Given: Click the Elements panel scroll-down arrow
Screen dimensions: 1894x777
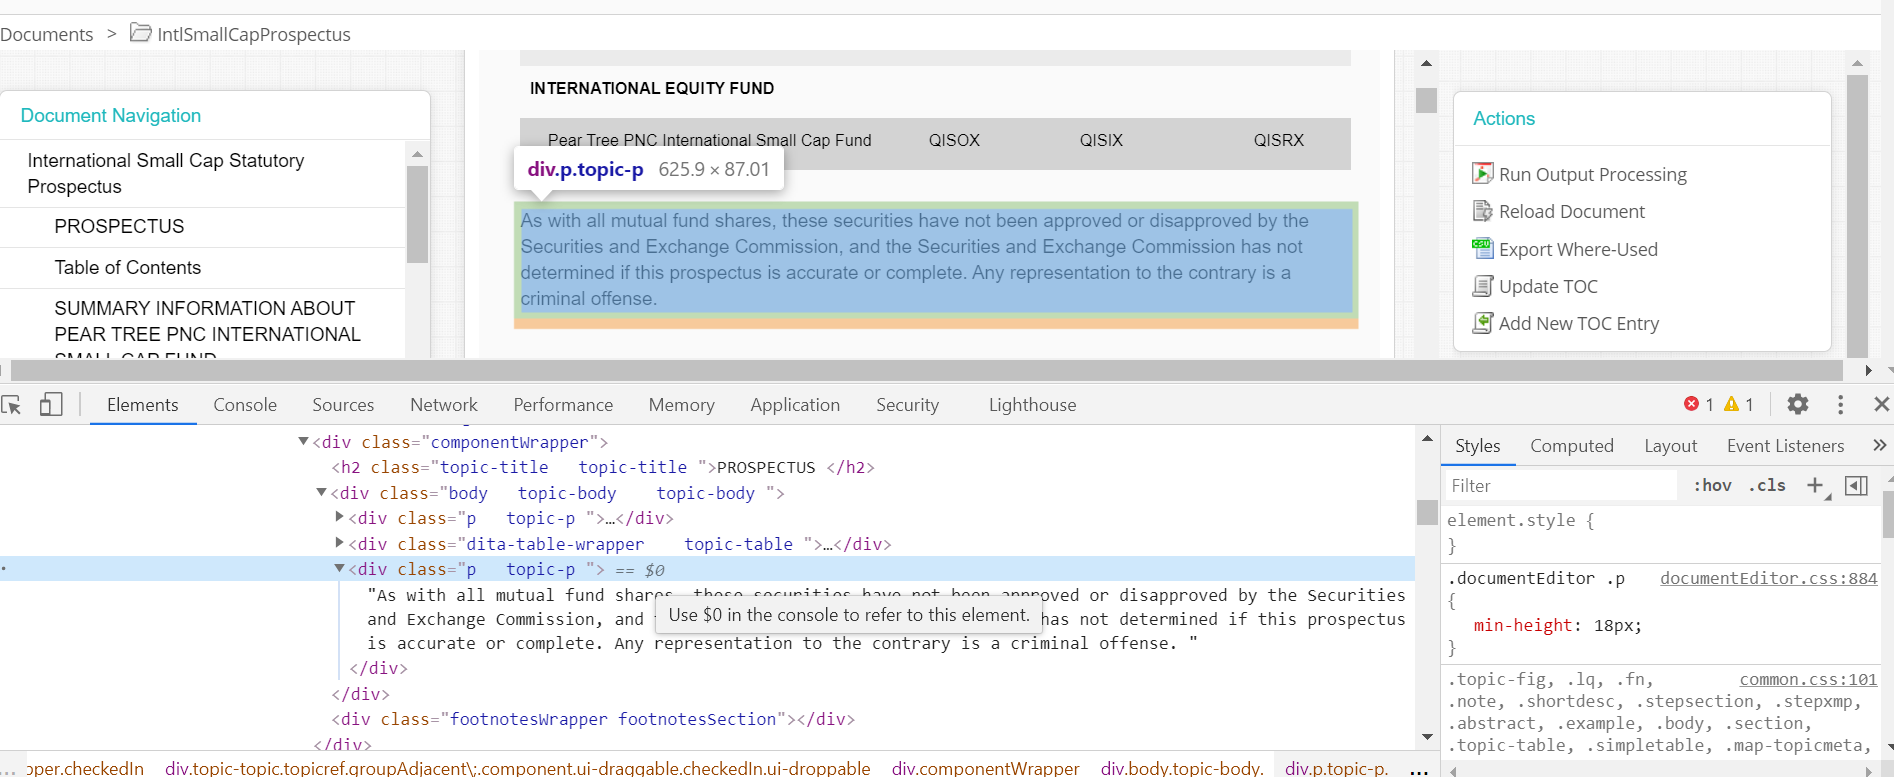Looking at the screenshot, I should (1427, 737).
